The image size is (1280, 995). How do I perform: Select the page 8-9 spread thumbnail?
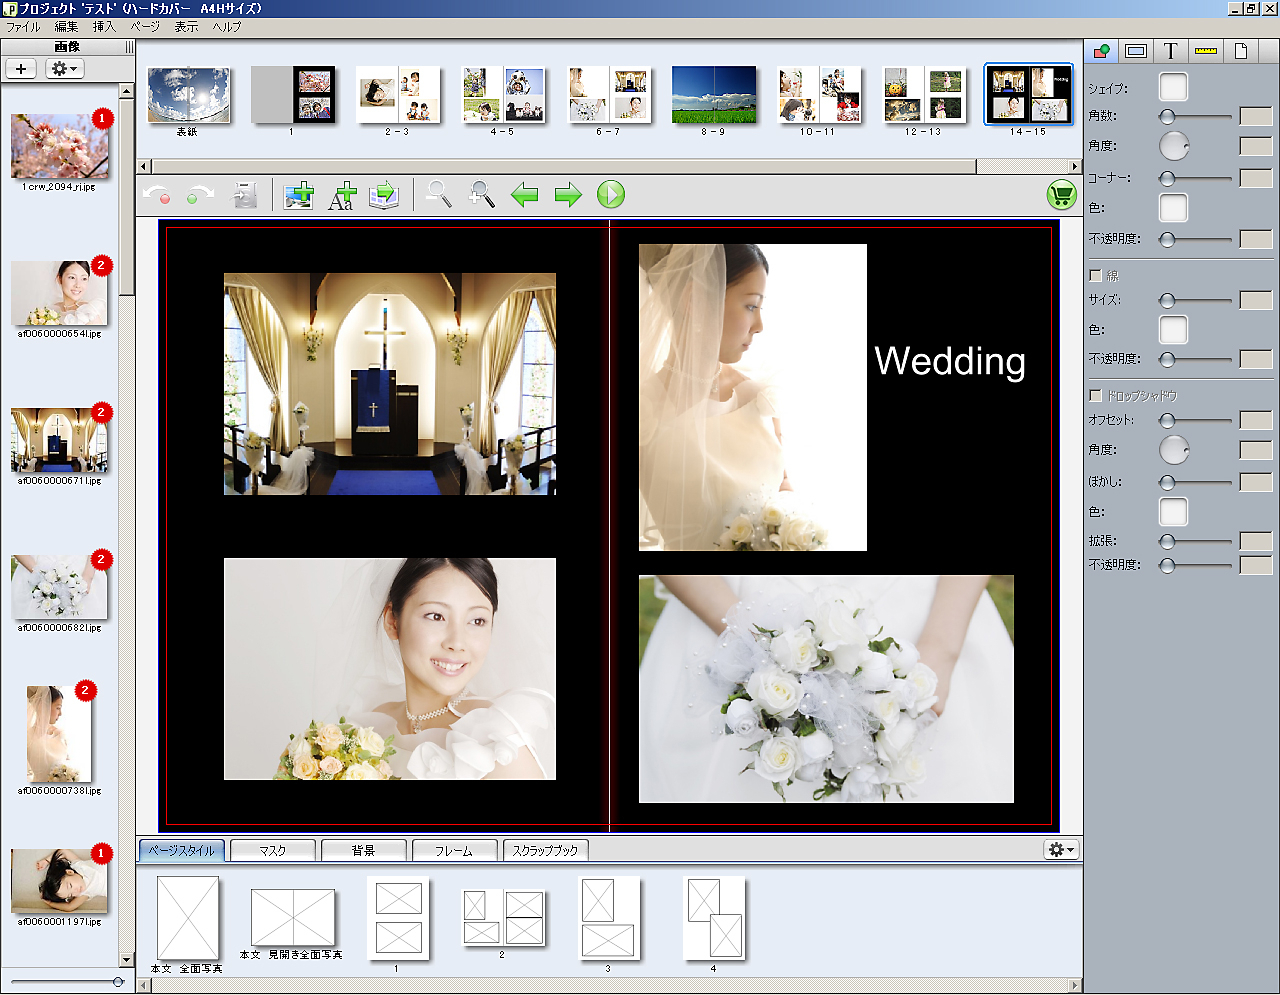(714, 95)
